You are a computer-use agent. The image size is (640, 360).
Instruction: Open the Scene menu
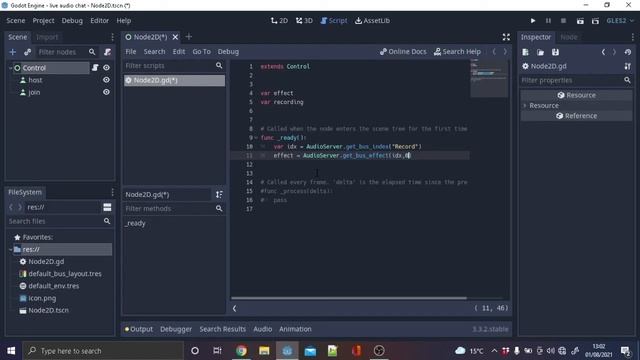16,20
